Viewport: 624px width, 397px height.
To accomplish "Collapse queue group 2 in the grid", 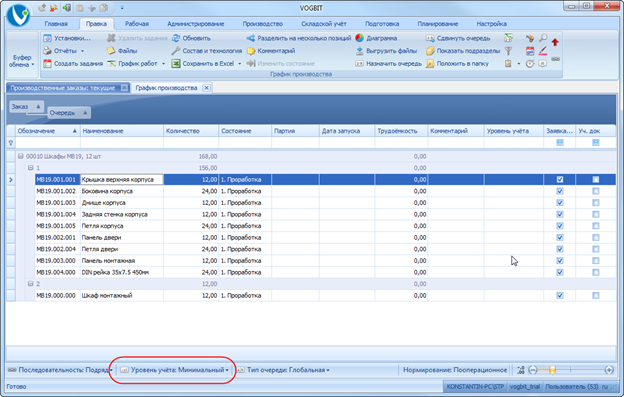I will pos(30,284).
